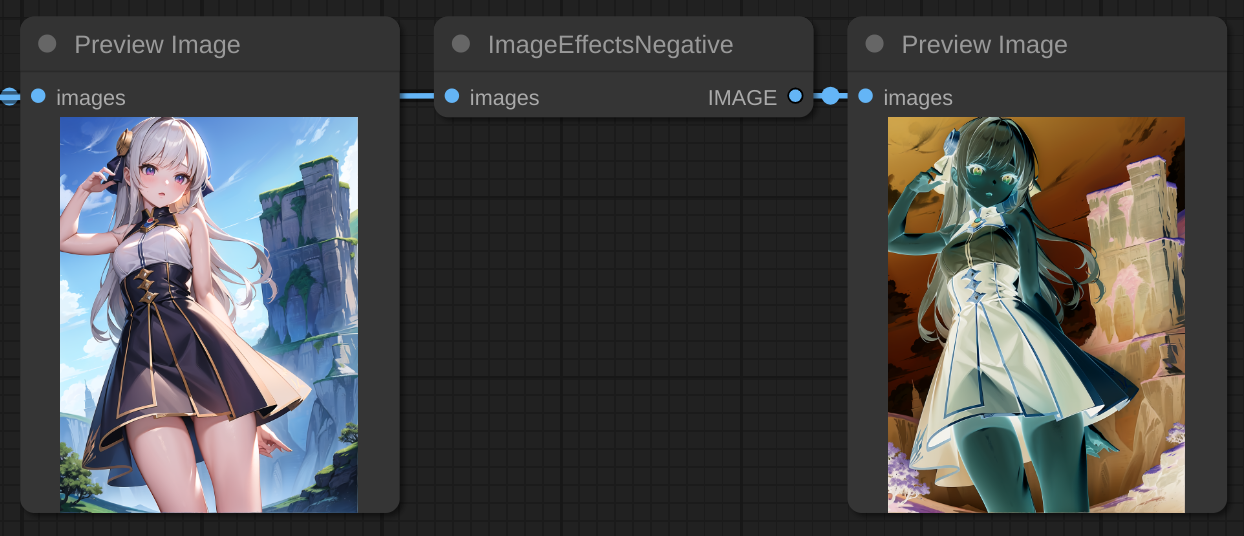This screenshot has height=536, width=1244.
Task: Click the IMAGE output label
Action: pyautogui.click(x=742, y=98)
